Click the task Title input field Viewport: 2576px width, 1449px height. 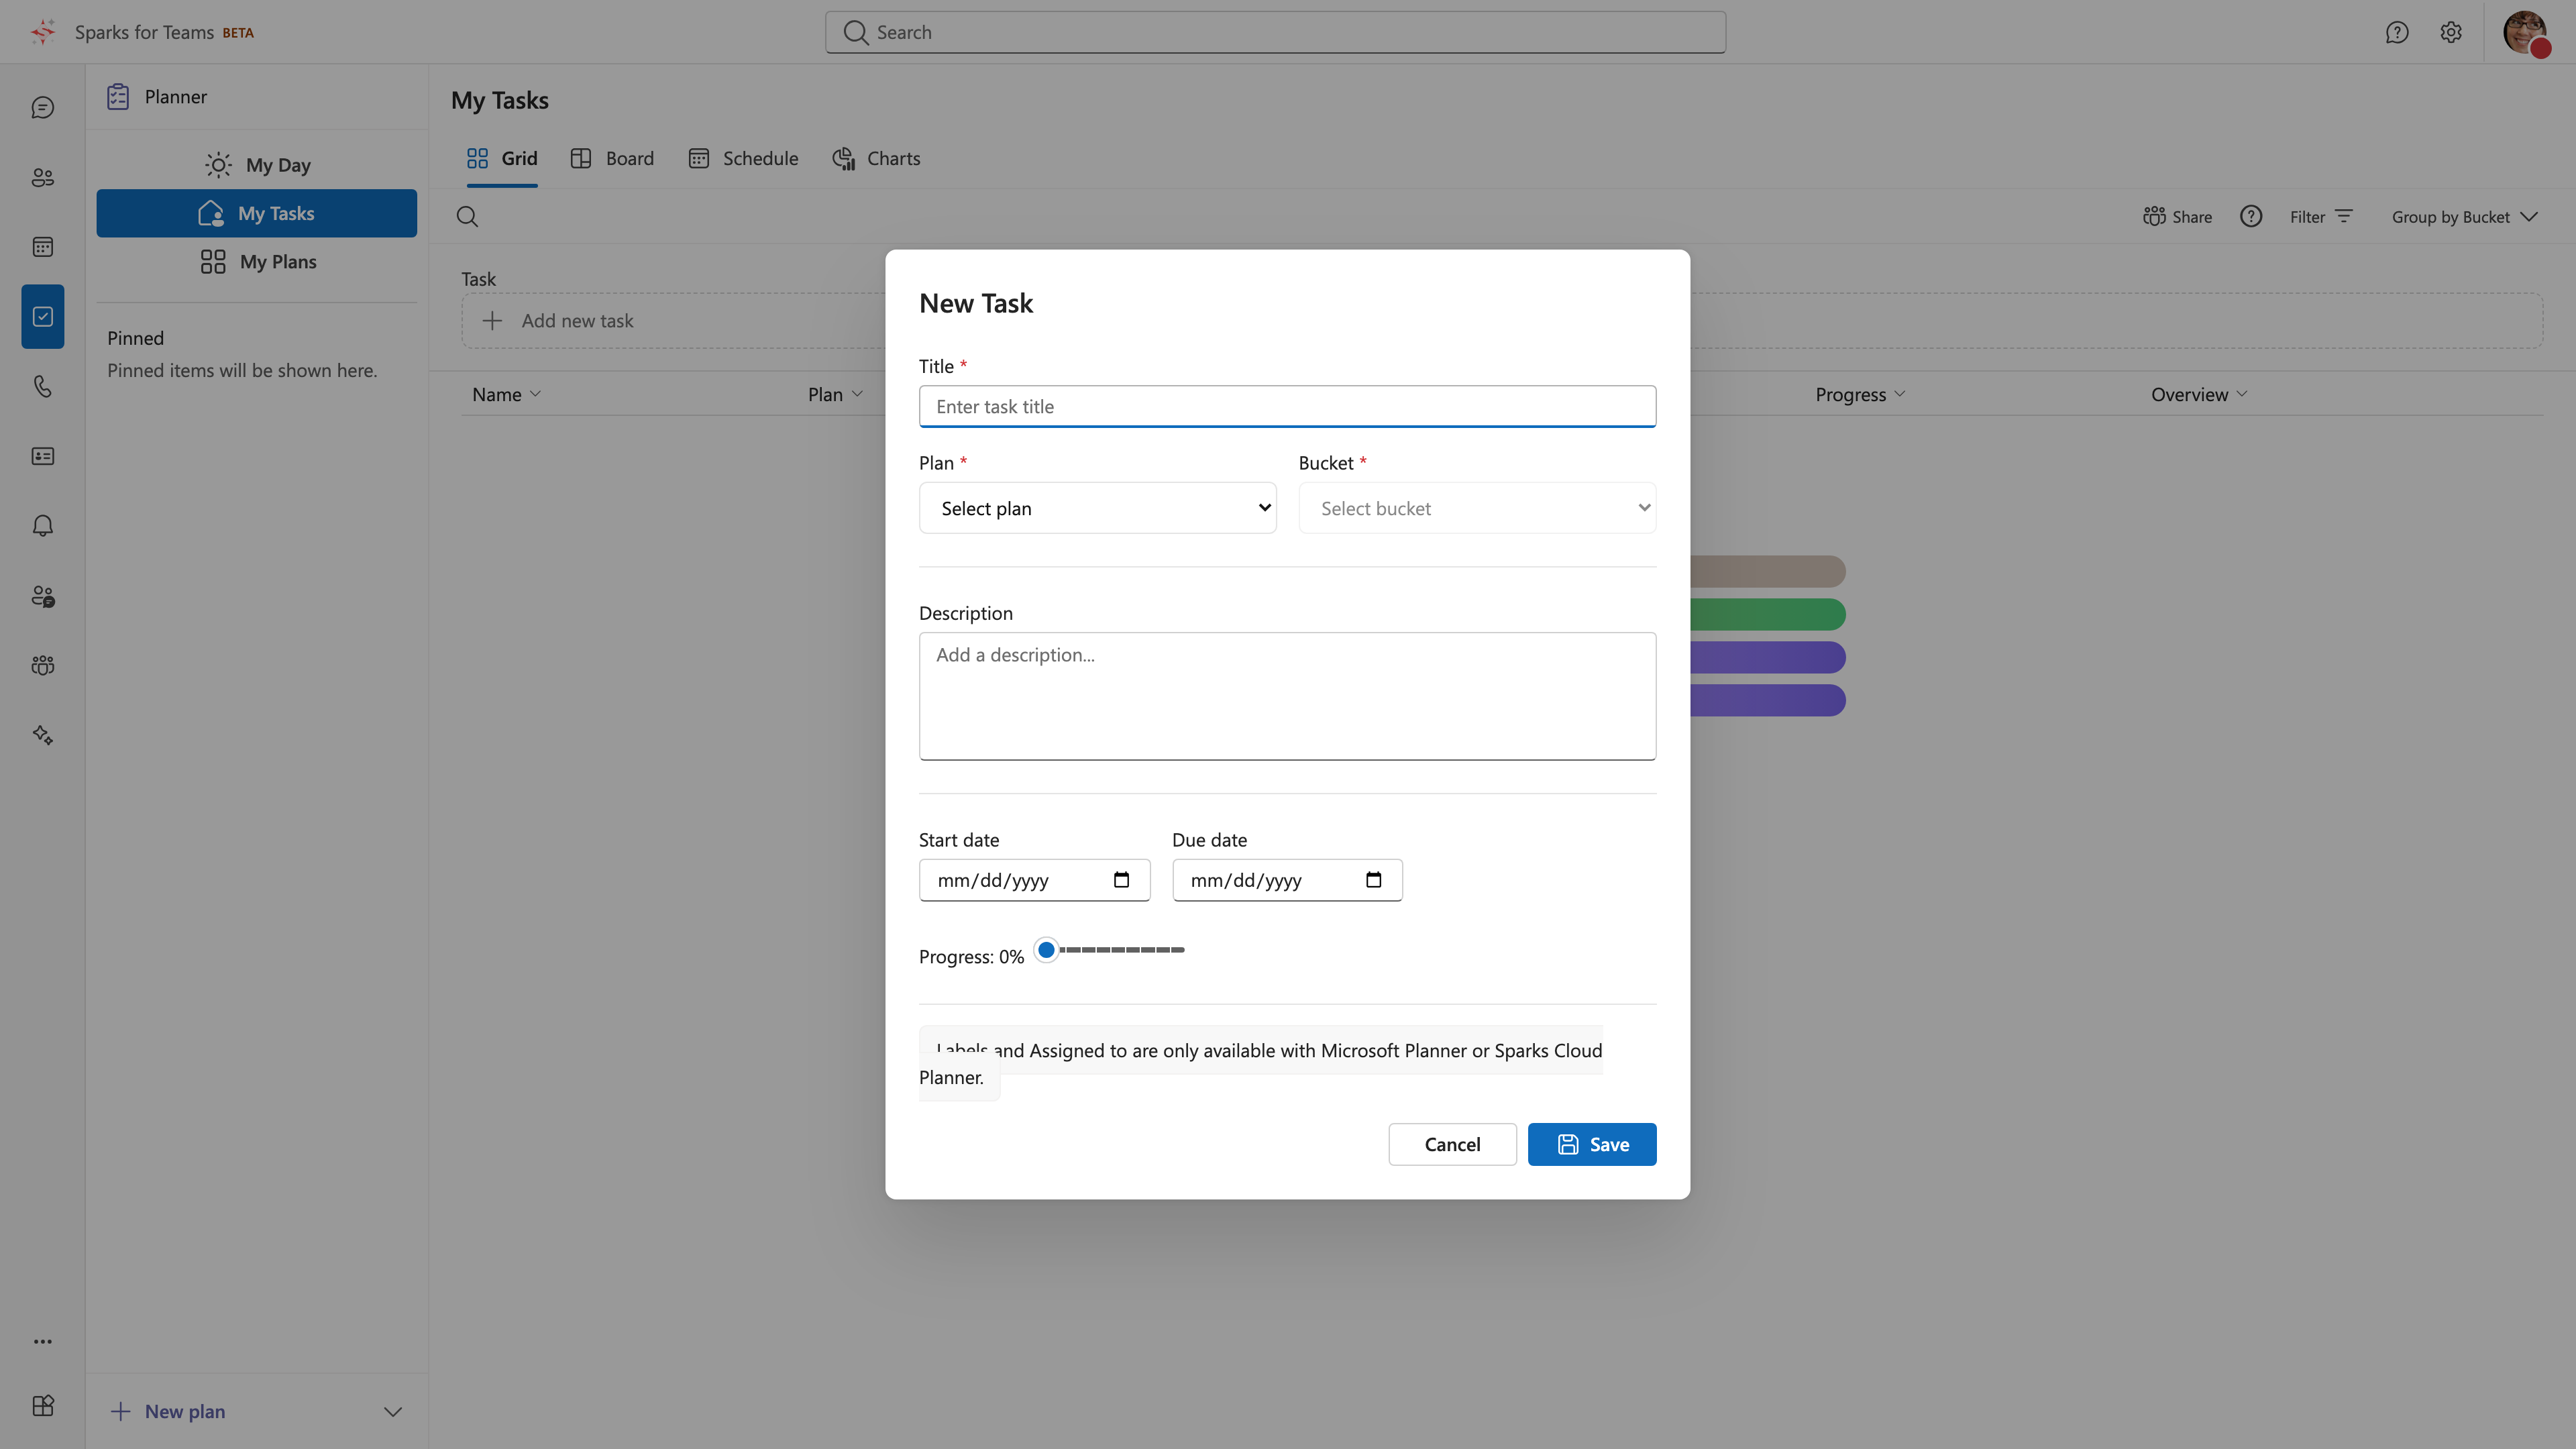click(x=1287, y=406)
